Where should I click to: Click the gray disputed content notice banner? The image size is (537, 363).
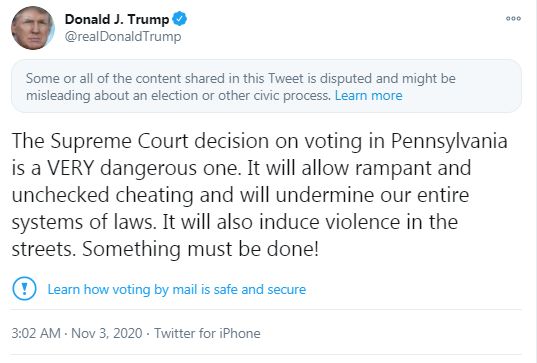pyautogui.click(x=266, y=86)
